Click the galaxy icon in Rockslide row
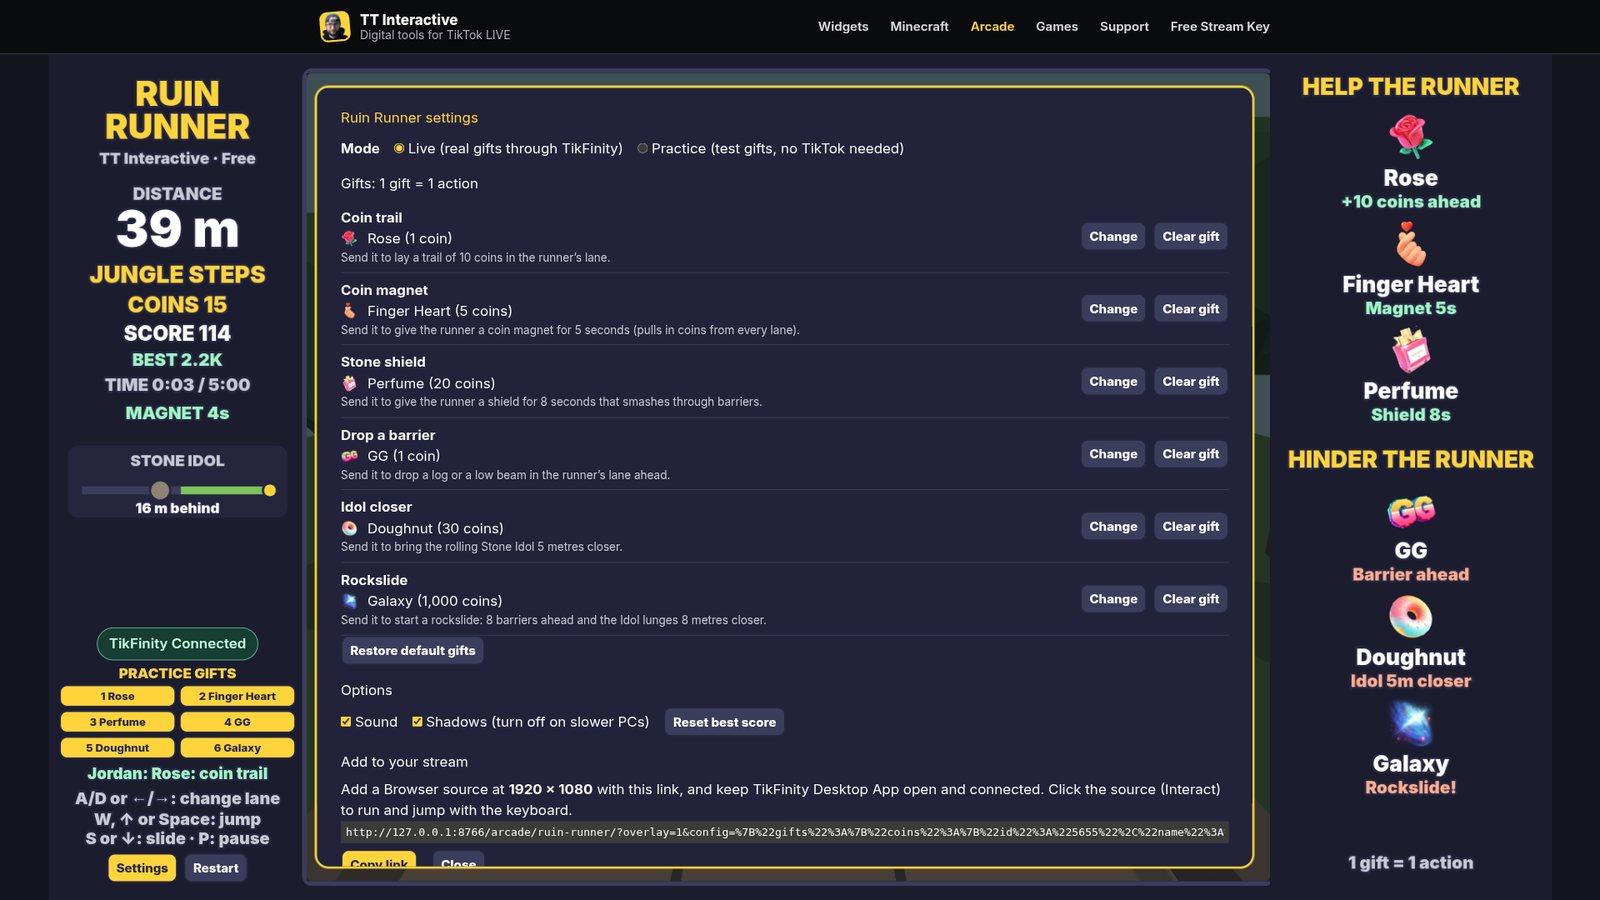This screenshot has width=1600, height=900. 349,601
